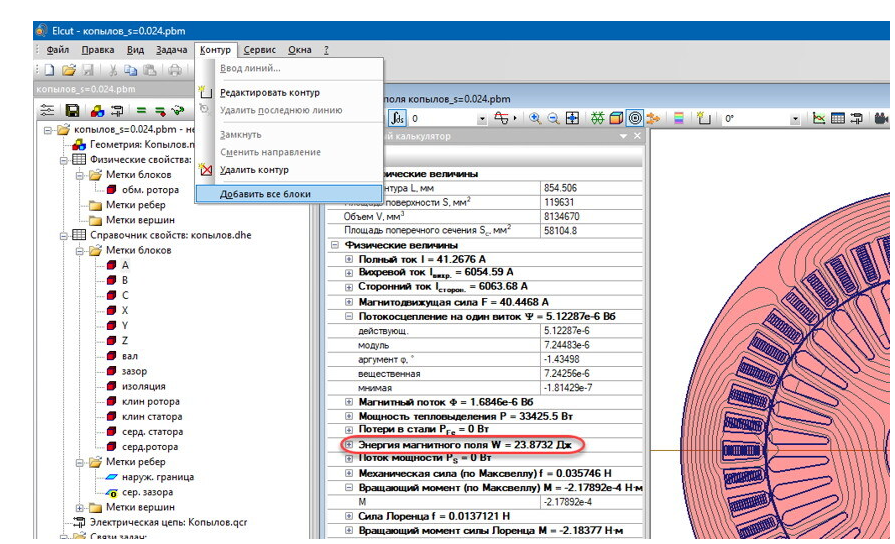Click the color map legend icon
Screen dimensions: 895x544
point(679,118)
